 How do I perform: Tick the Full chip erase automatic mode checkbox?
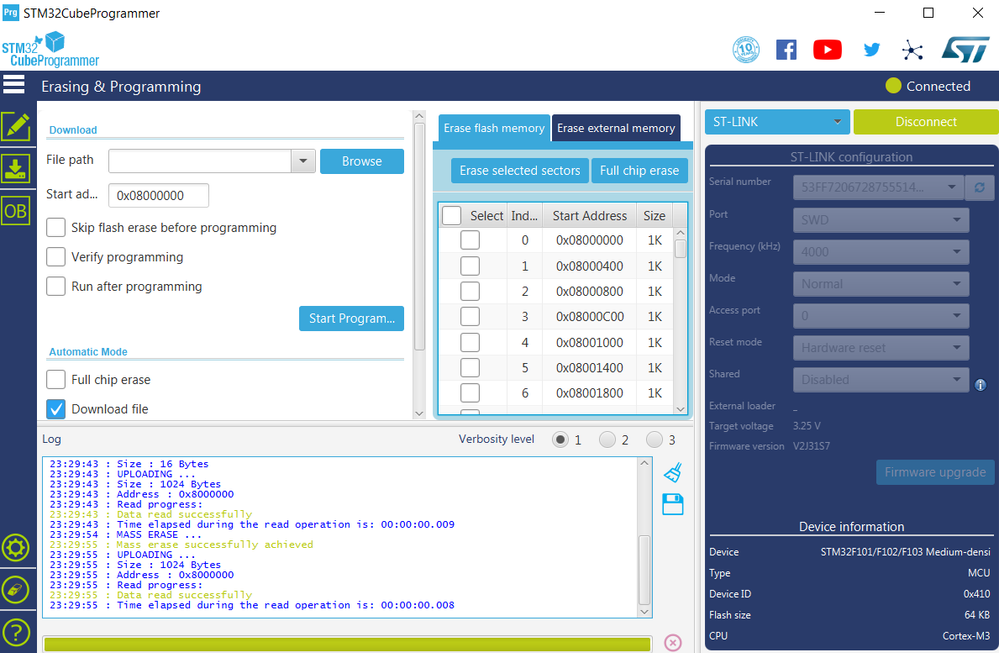coord(56,380)
